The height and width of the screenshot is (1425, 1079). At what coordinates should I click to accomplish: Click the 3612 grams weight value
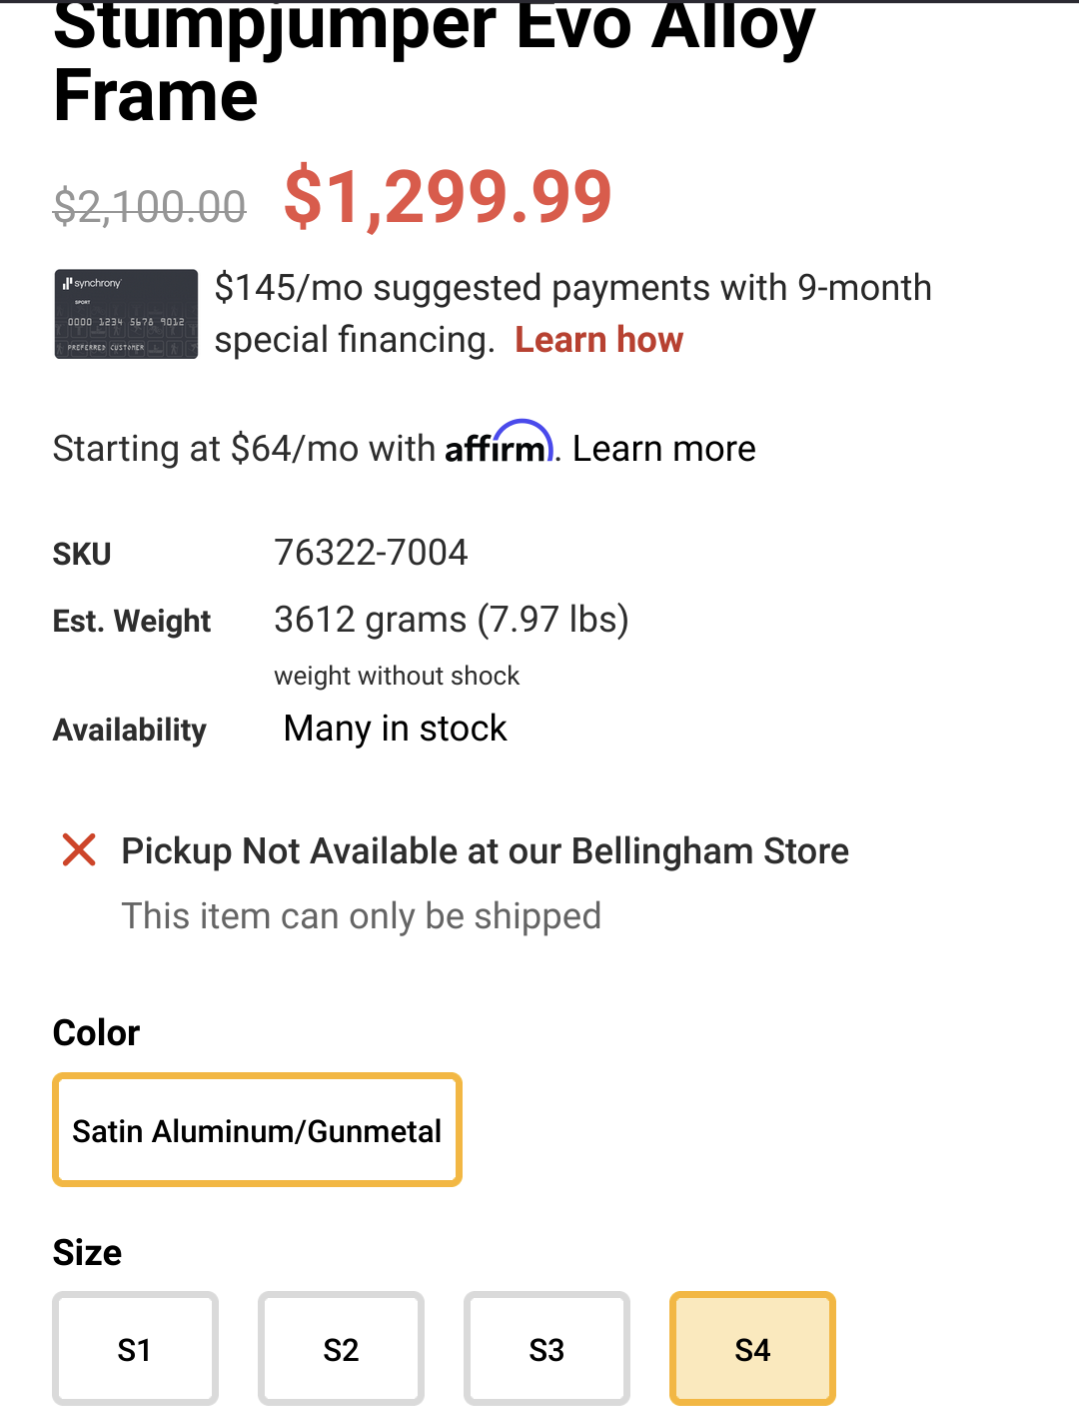pyautogui.click(x=451, y=619)
